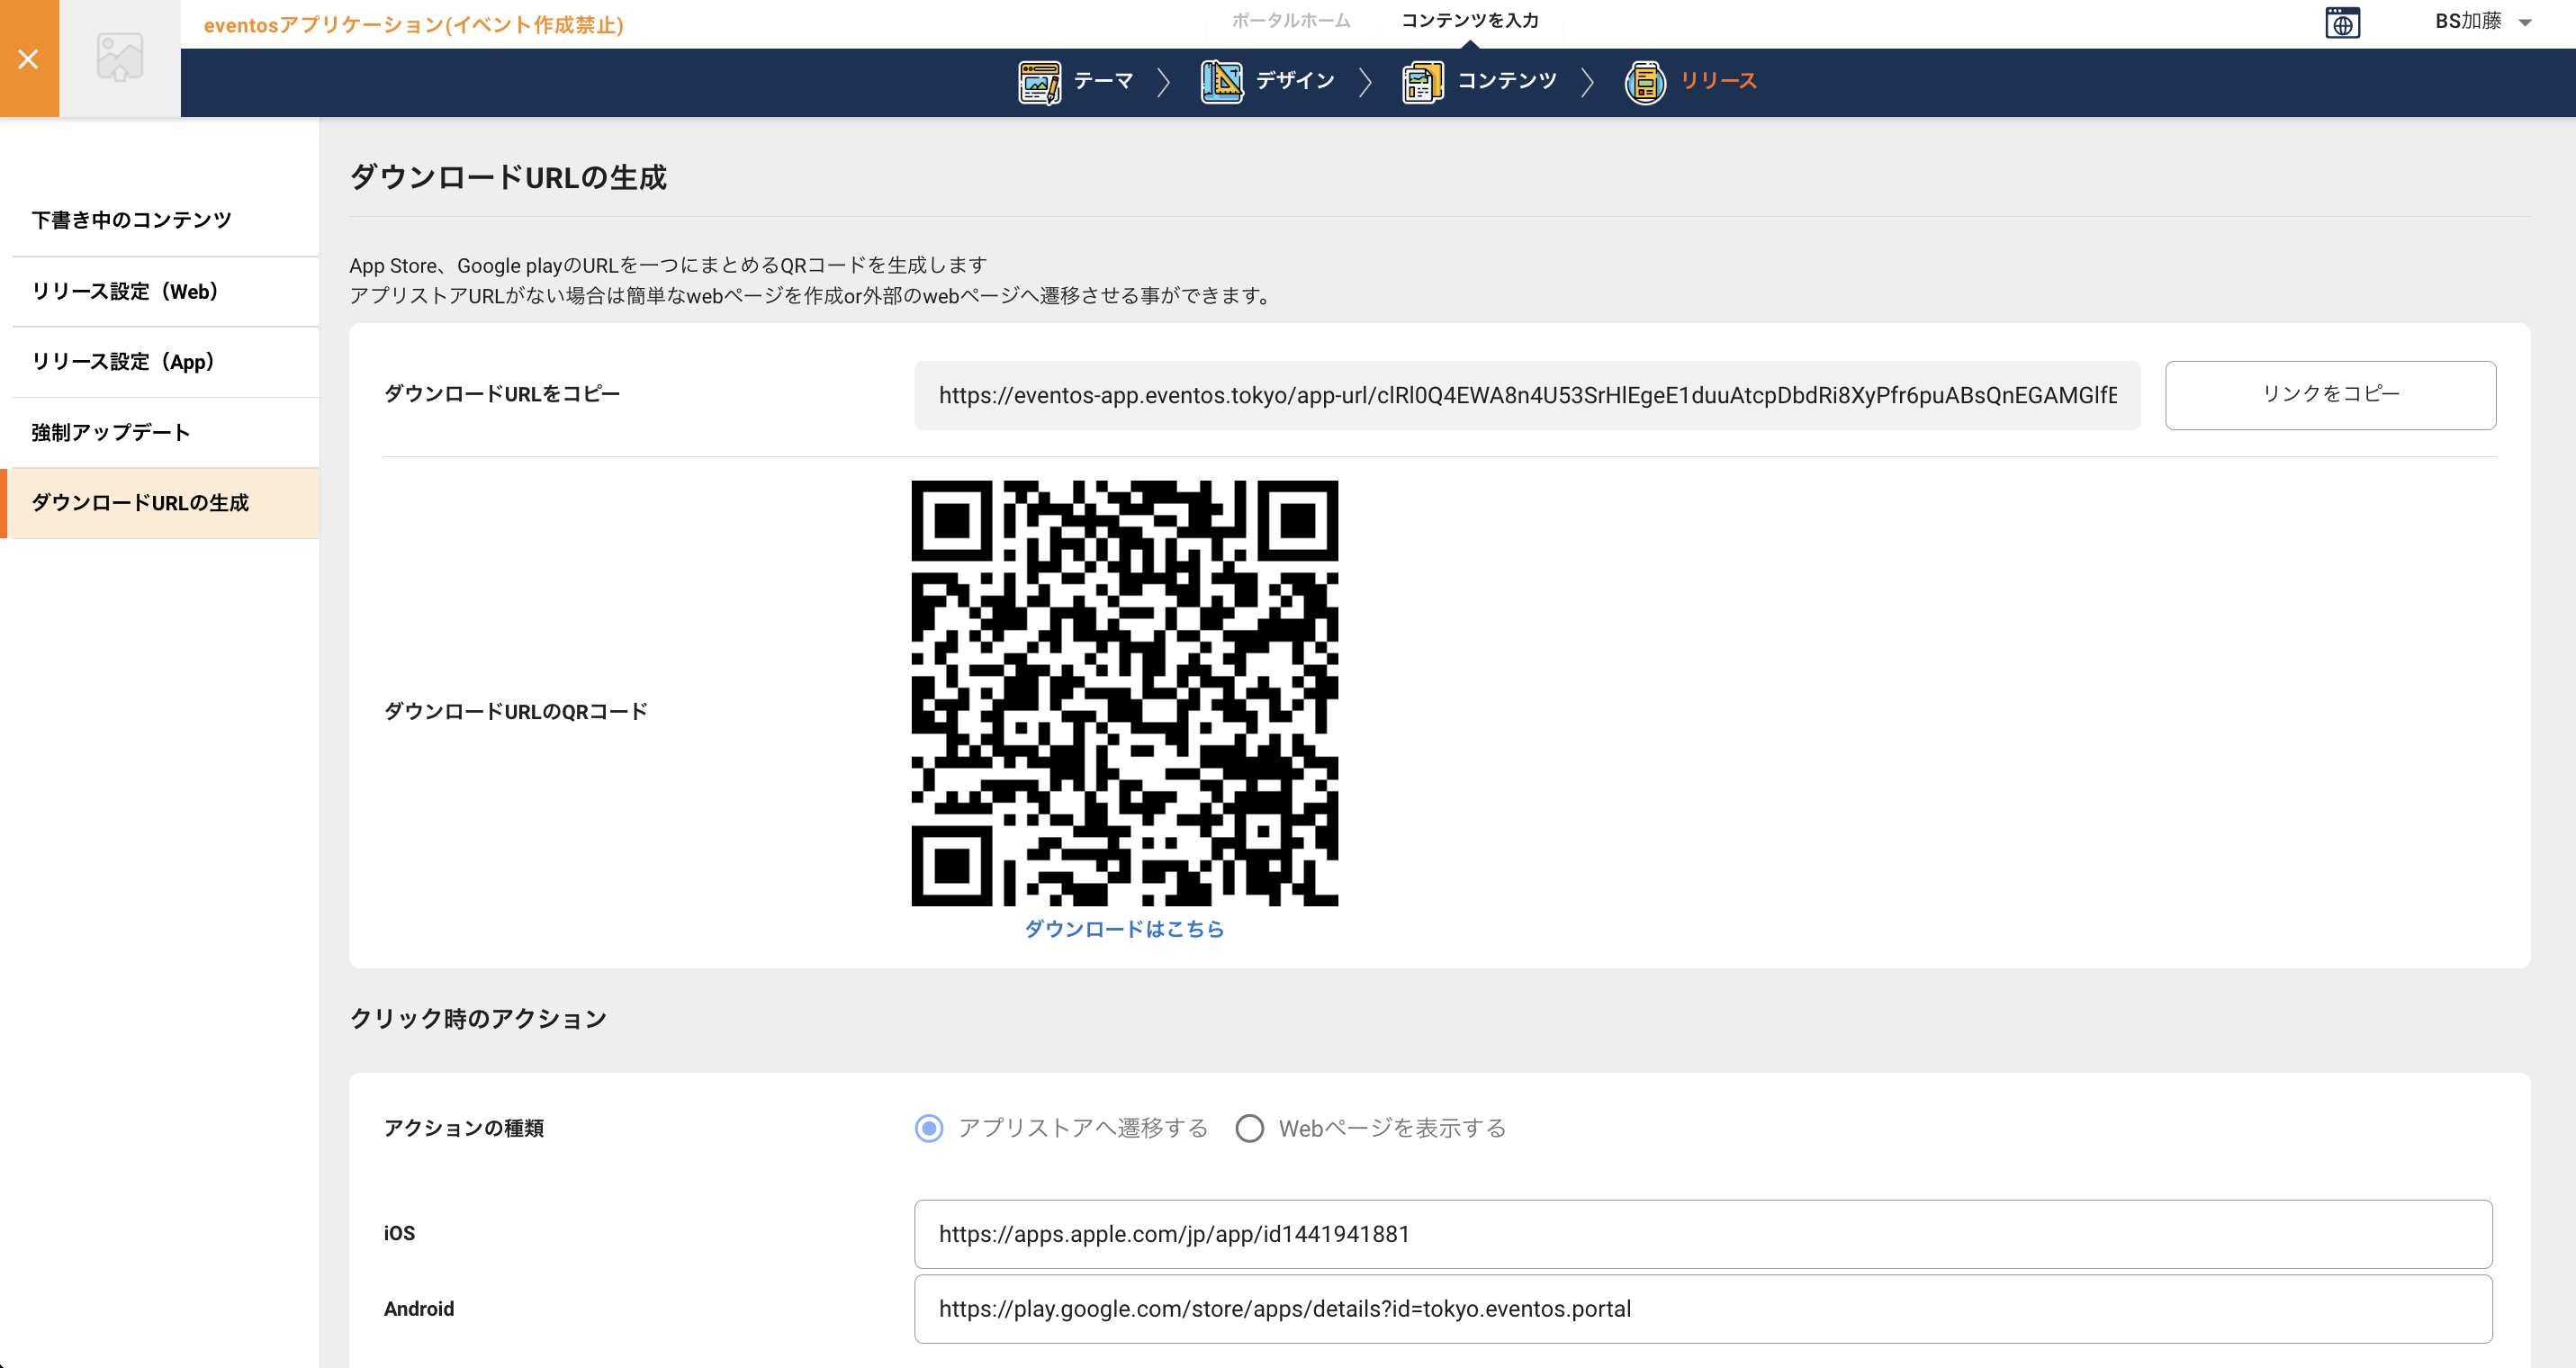Open リリース設定（Web）in sidebar
Image resolution: width=2576 pixels, height=1368 pixels.
[x=165, y=291]
